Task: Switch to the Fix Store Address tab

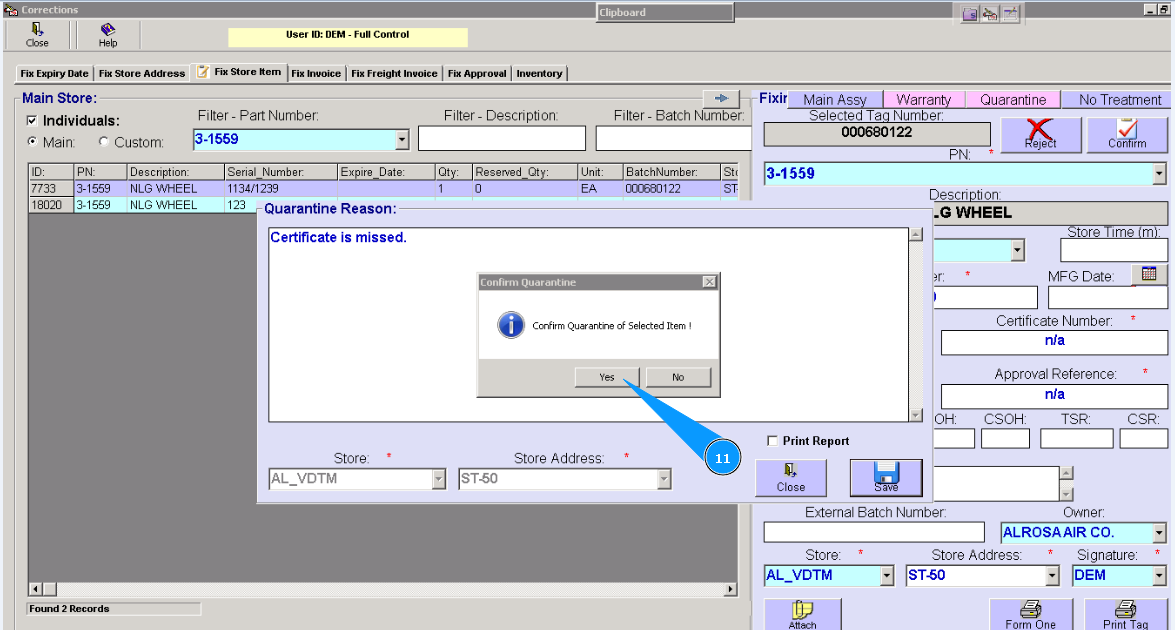Action: tap(142, 73)
